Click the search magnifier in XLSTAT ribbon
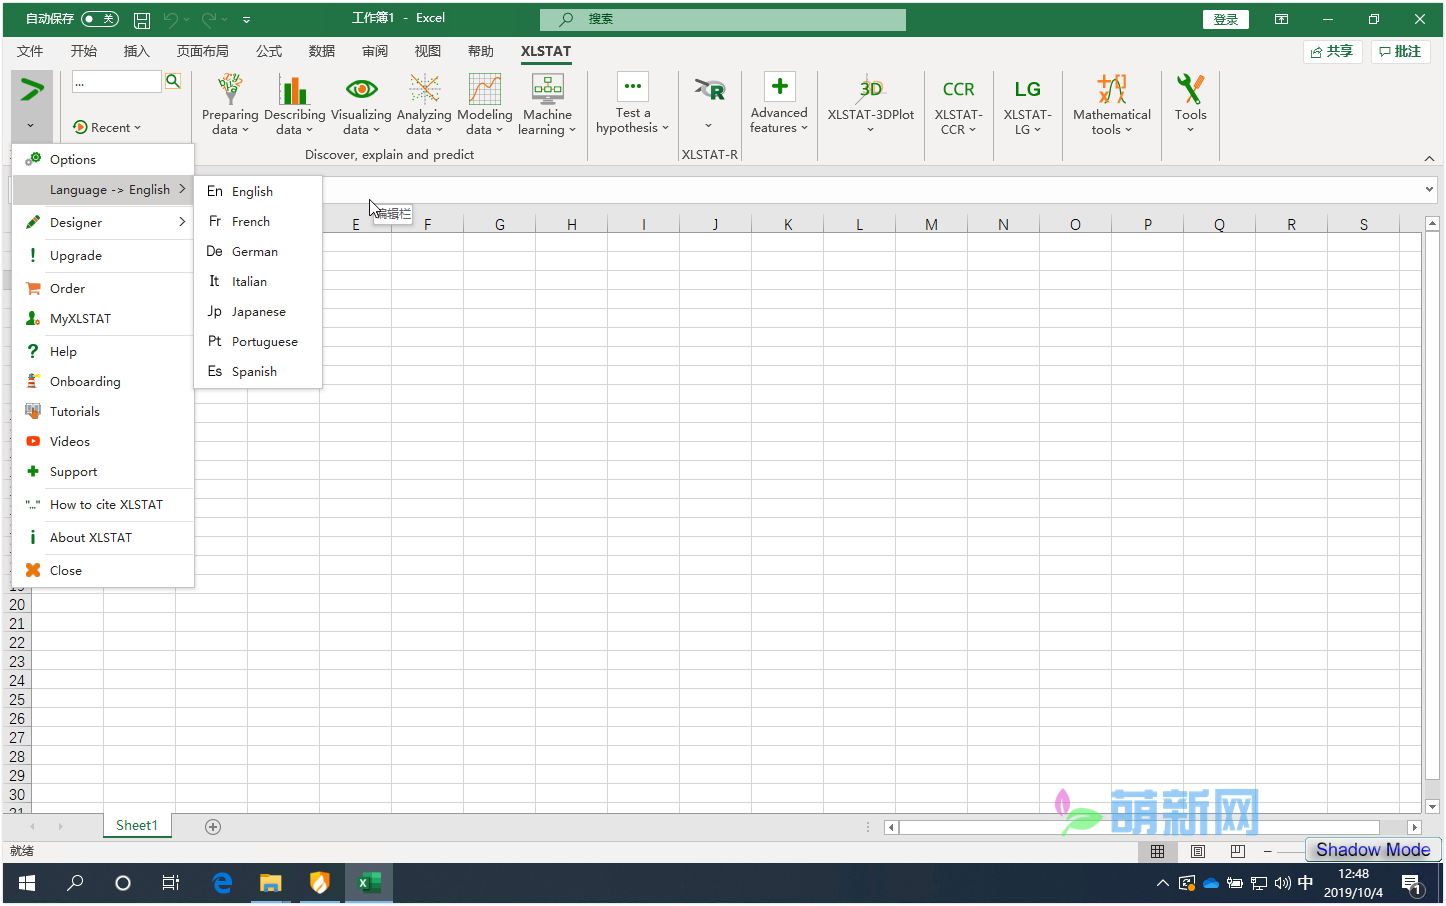The width and height of the screenshot is (1446, 906). click(173, 81)
